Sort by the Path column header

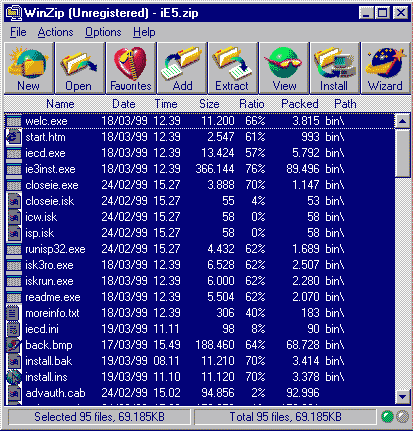345,104
